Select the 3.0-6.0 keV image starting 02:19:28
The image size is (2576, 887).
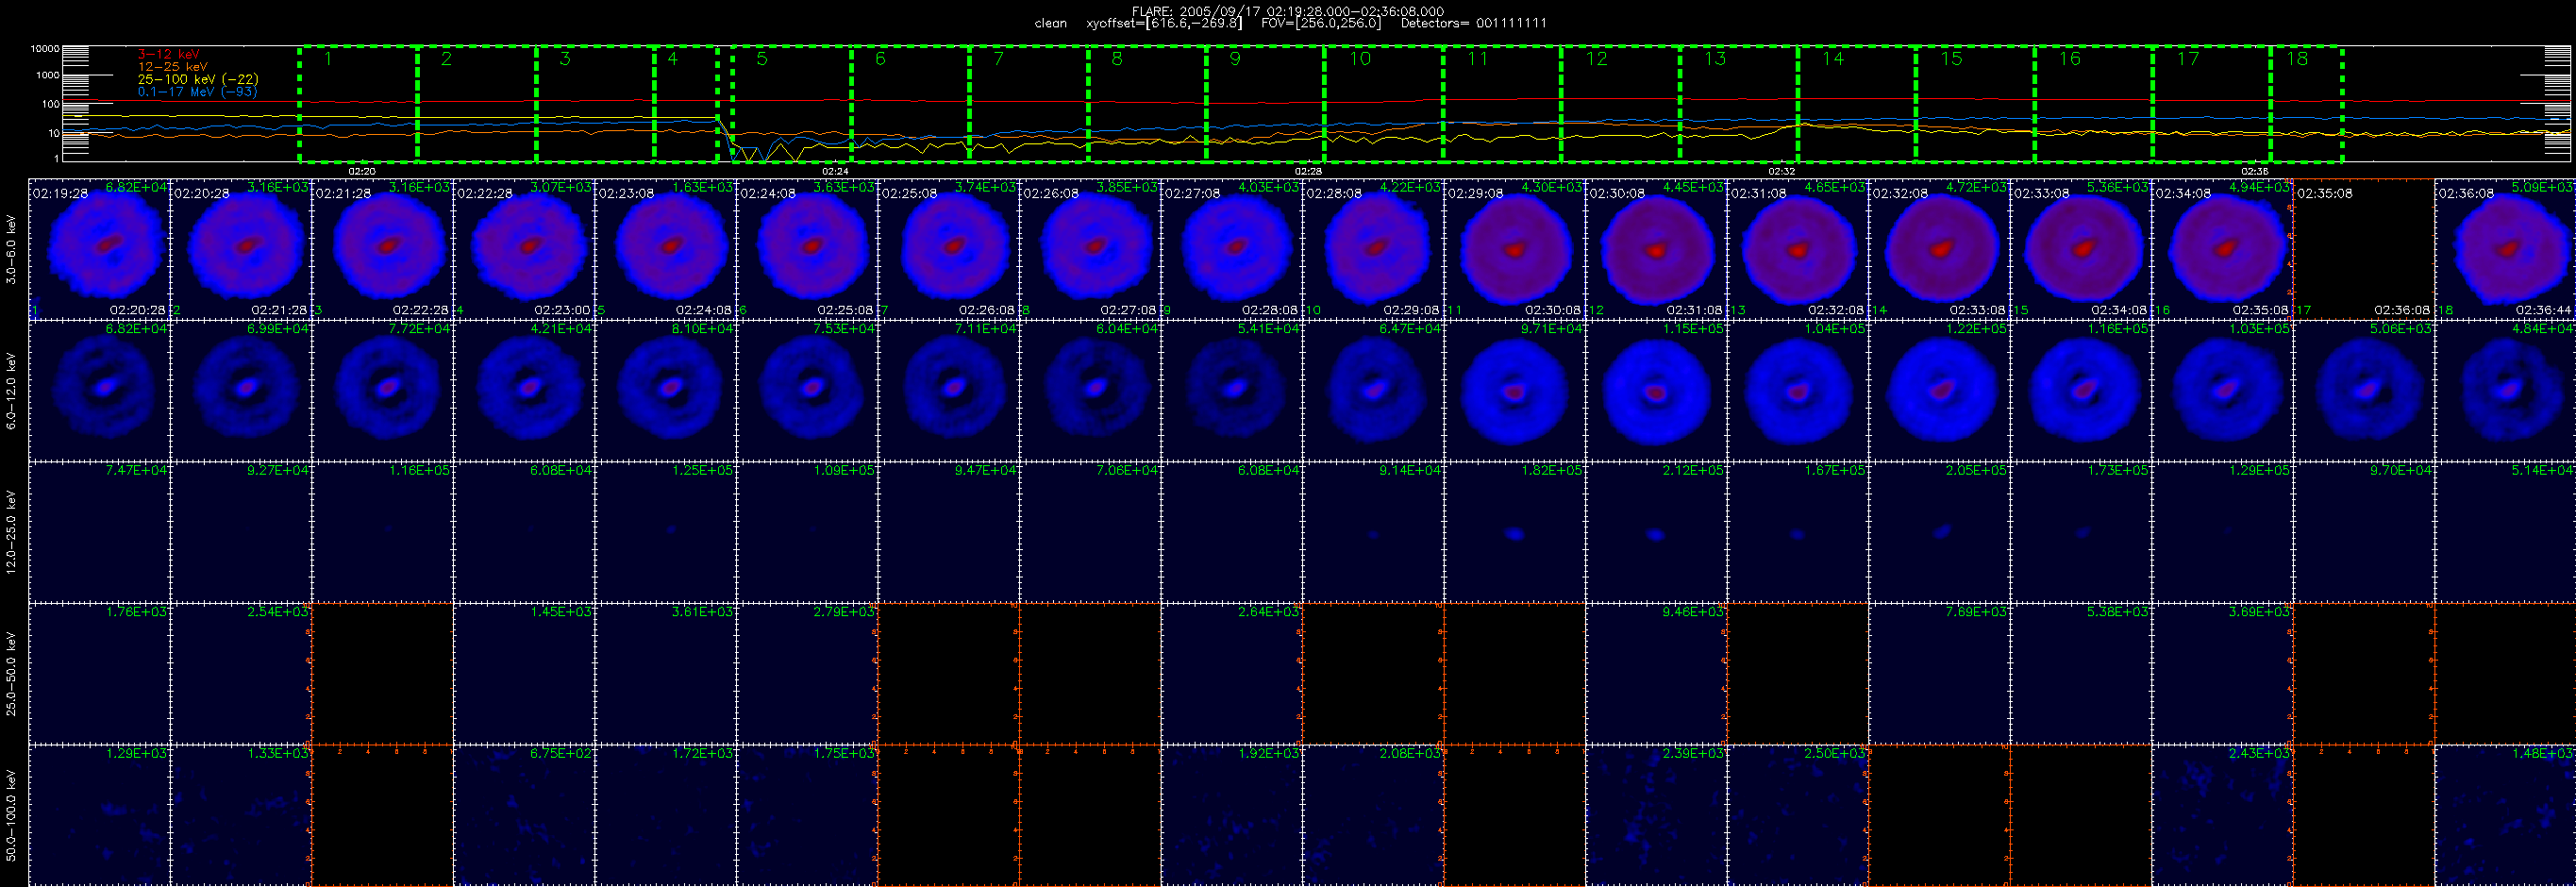pyautogui.click(x=100, y=249)
